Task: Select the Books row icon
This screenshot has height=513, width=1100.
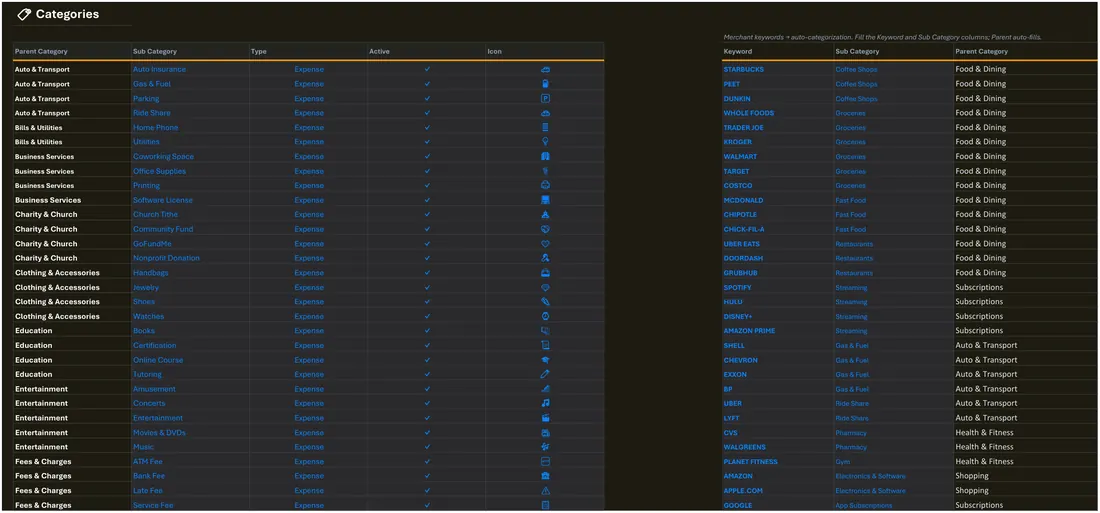Action: 545,331
